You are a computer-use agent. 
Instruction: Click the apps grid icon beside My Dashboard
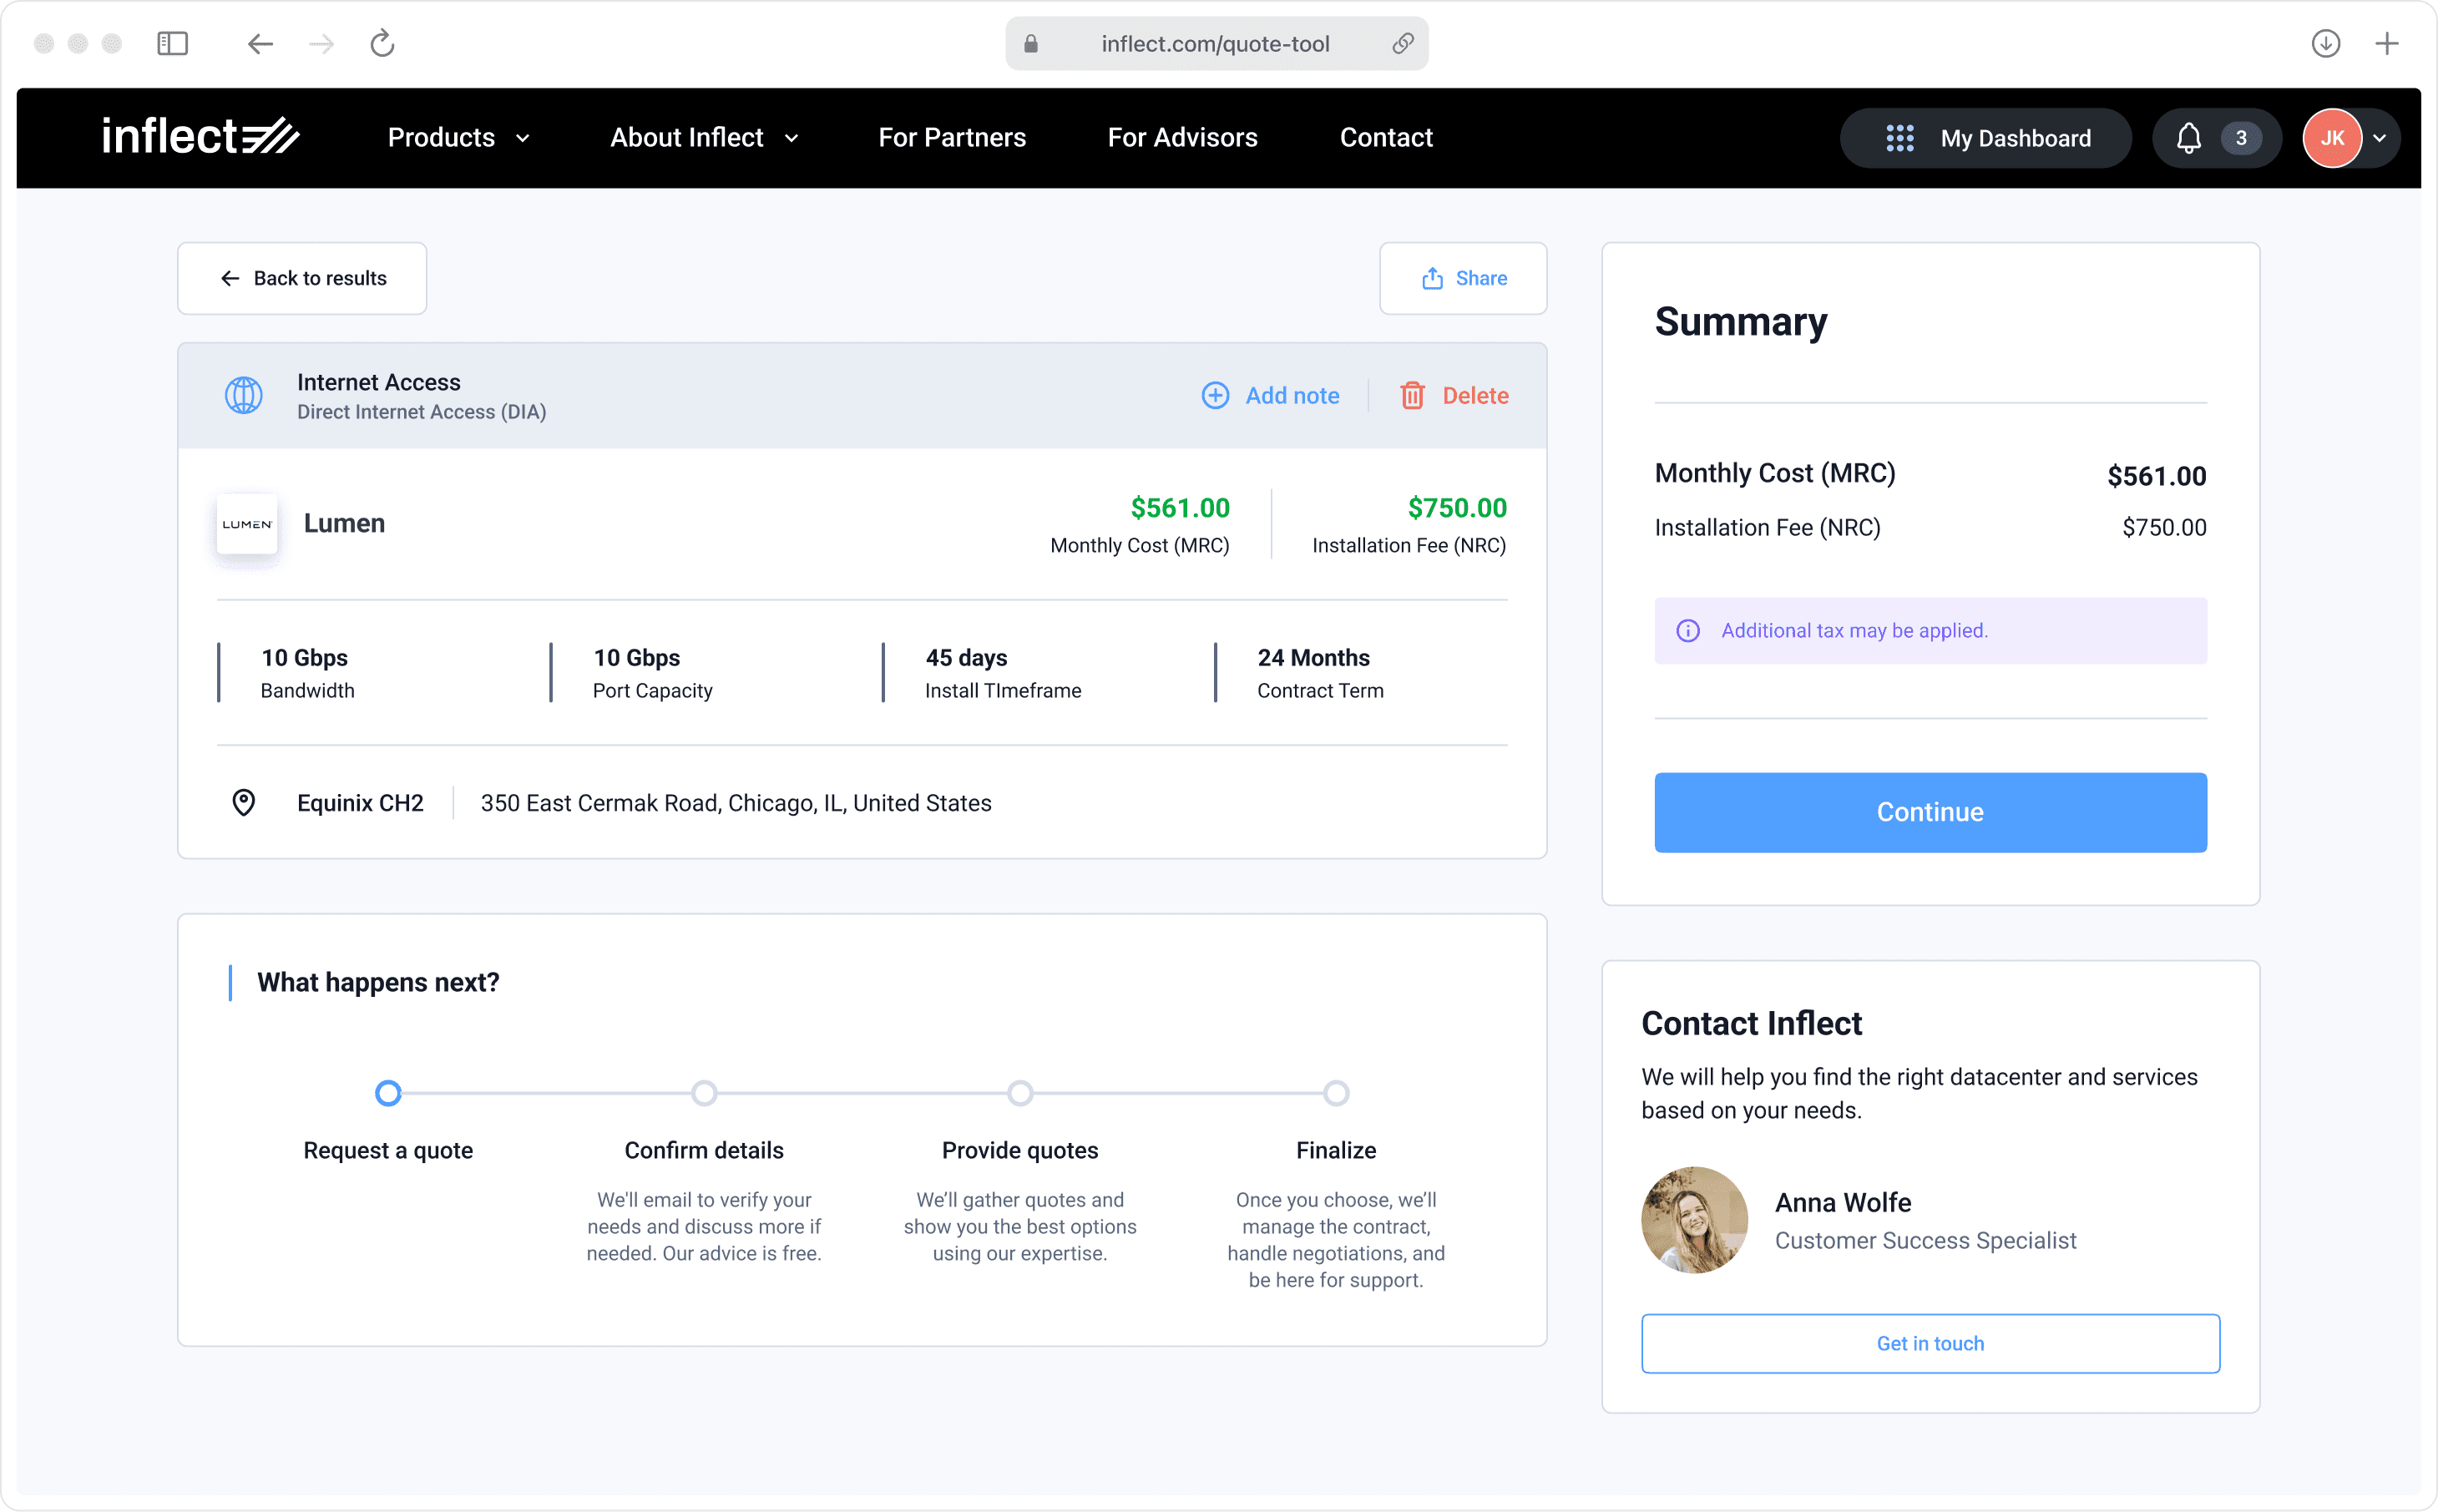click(x=1901, y=138)
